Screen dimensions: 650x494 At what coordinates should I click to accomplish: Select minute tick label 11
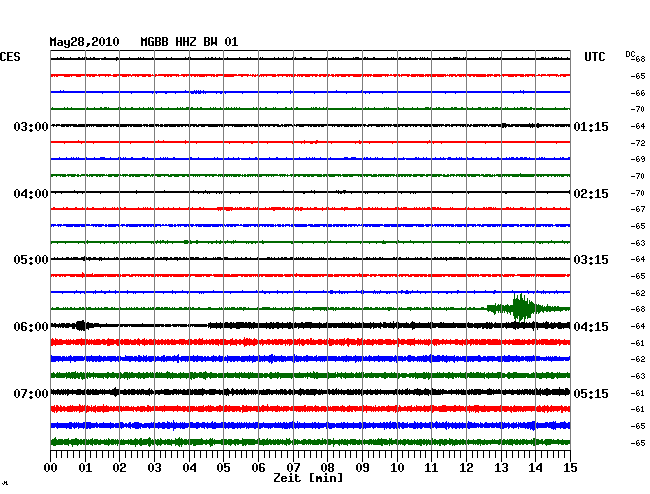click(x=431, y=468)
